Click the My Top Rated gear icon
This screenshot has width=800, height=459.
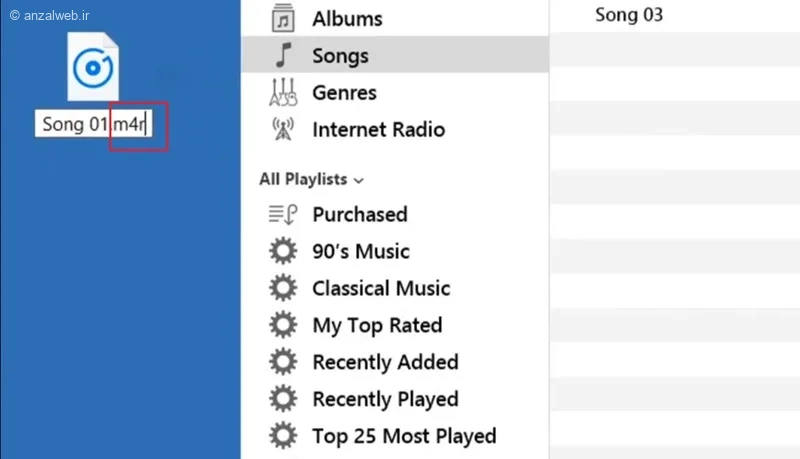click(x=283, y=325)
